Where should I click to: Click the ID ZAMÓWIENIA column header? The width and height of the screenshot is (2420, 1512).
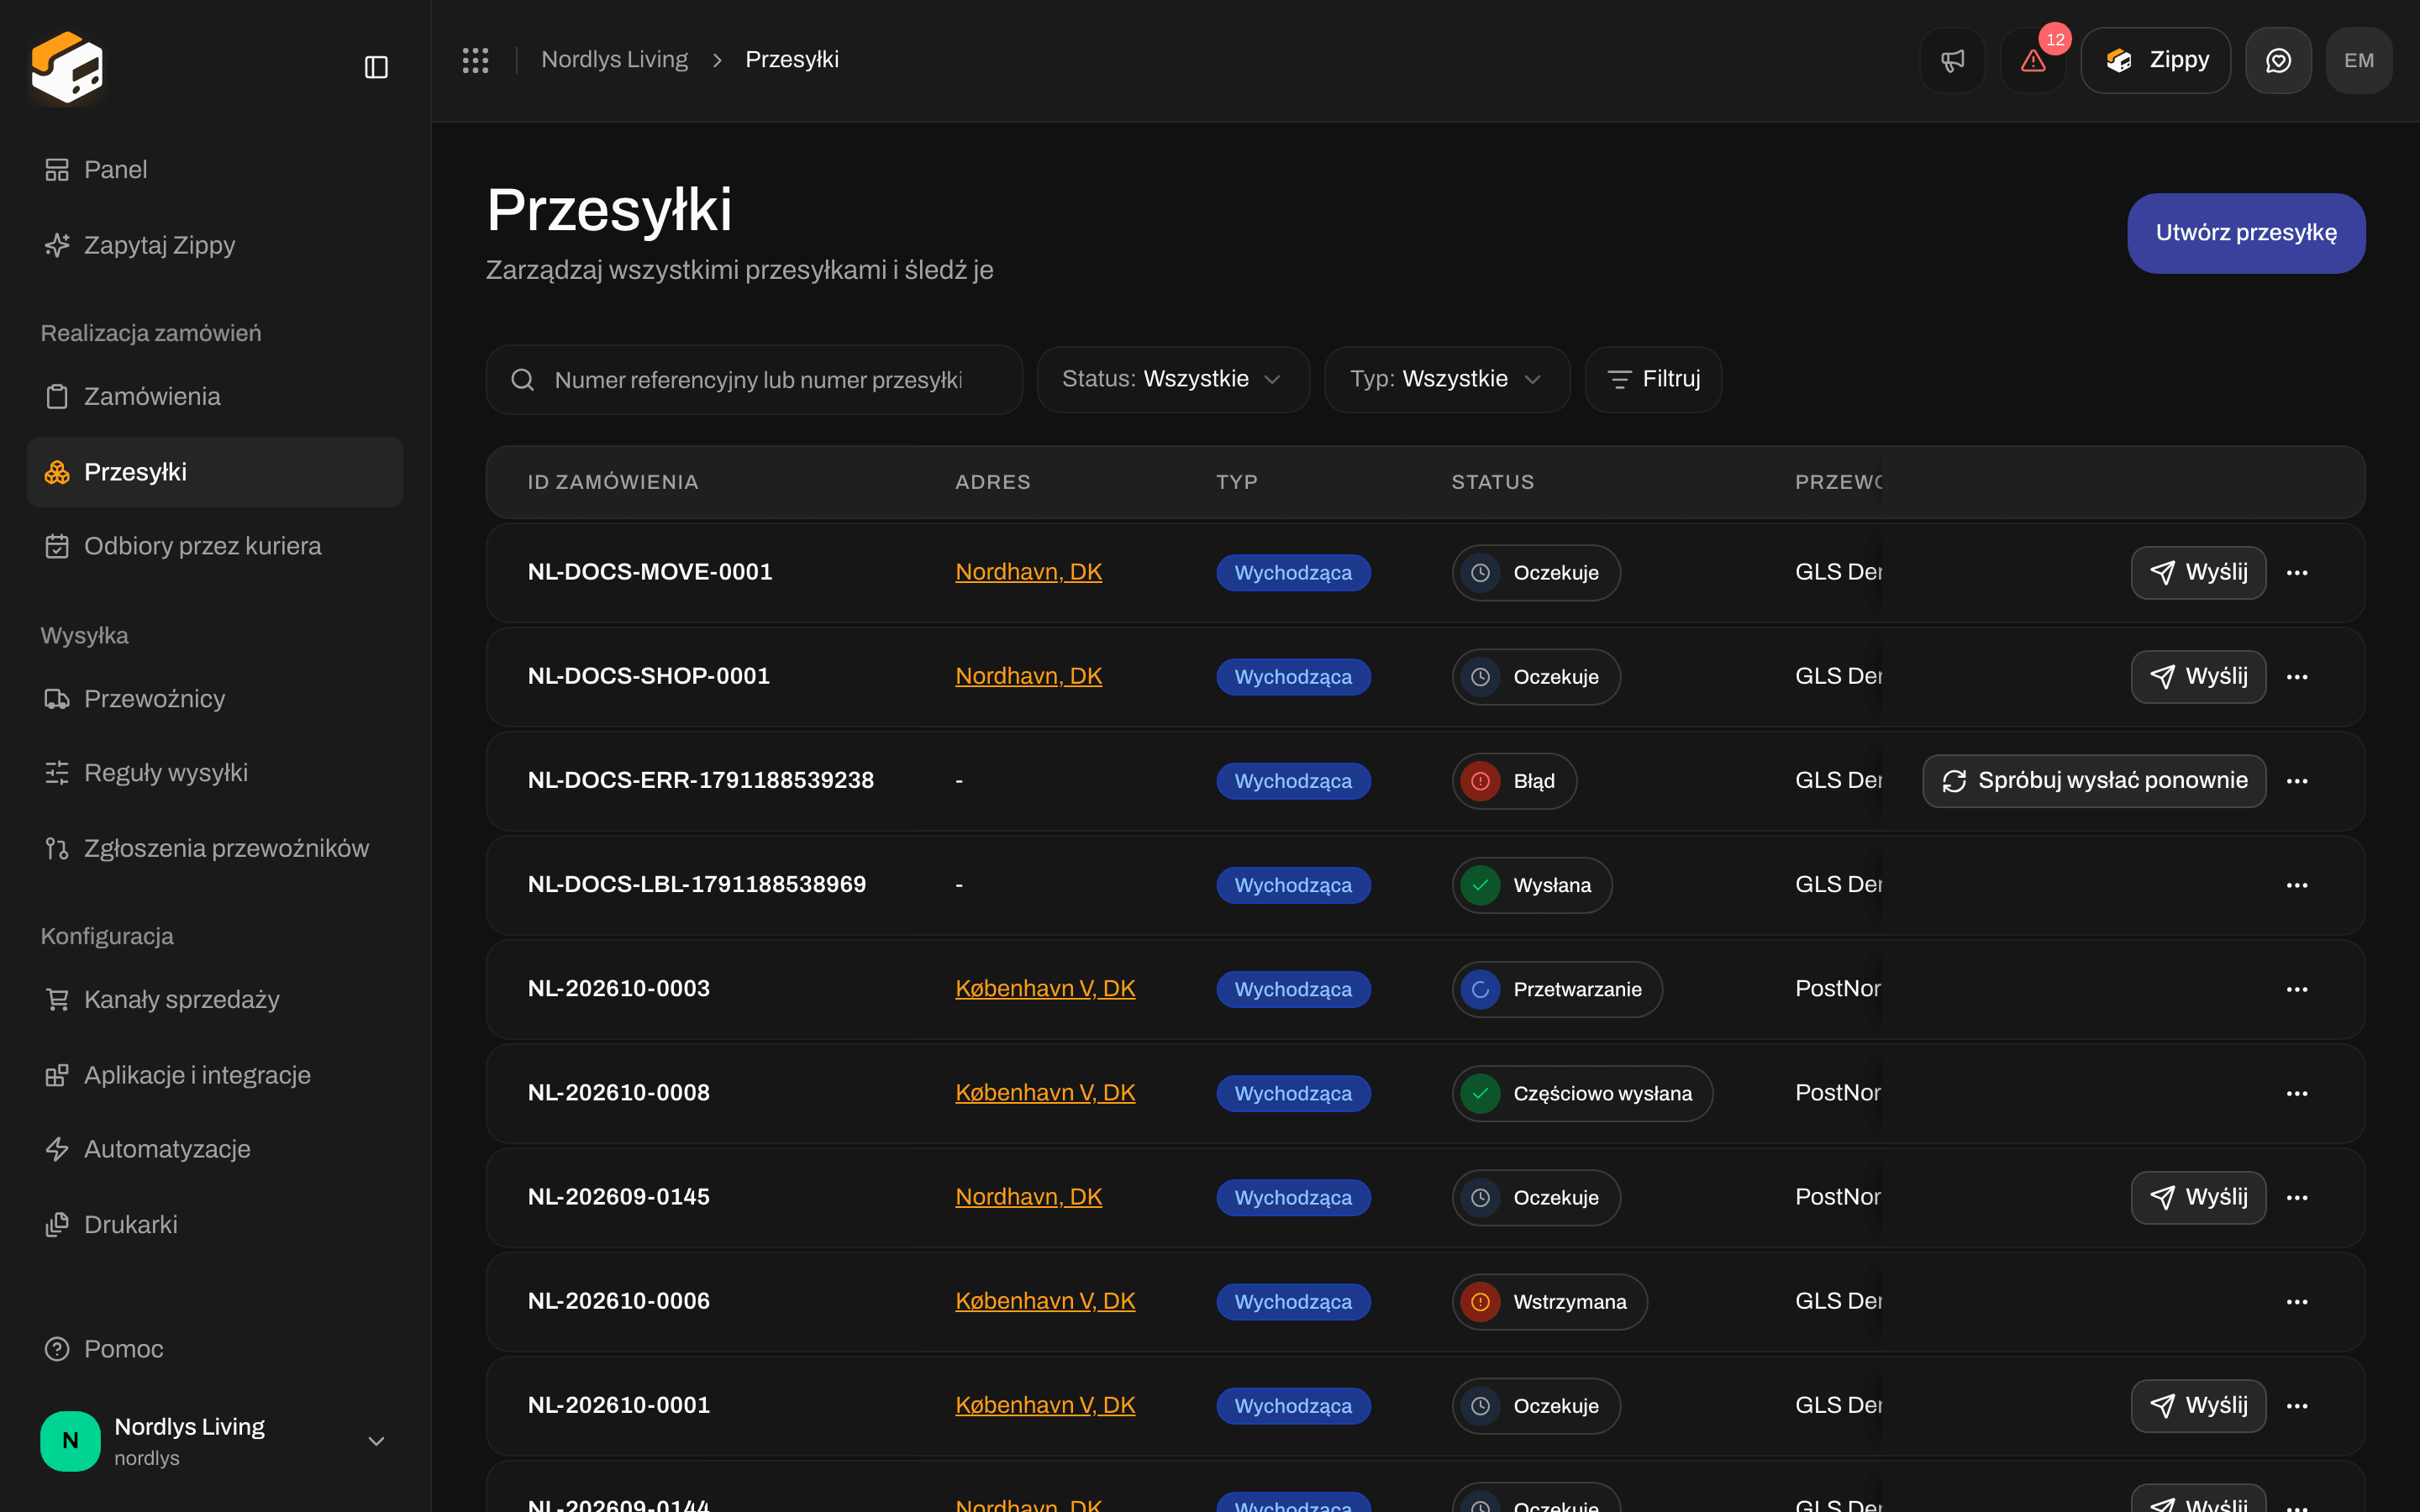(613, 482)
